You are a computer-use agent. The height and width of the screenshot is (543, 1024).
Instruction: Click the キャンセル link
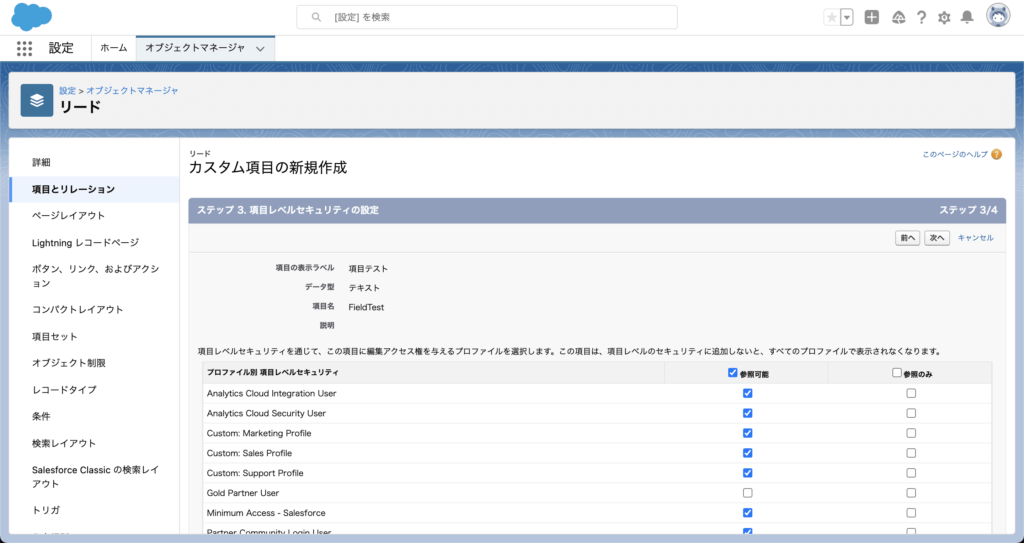[975, 238]
